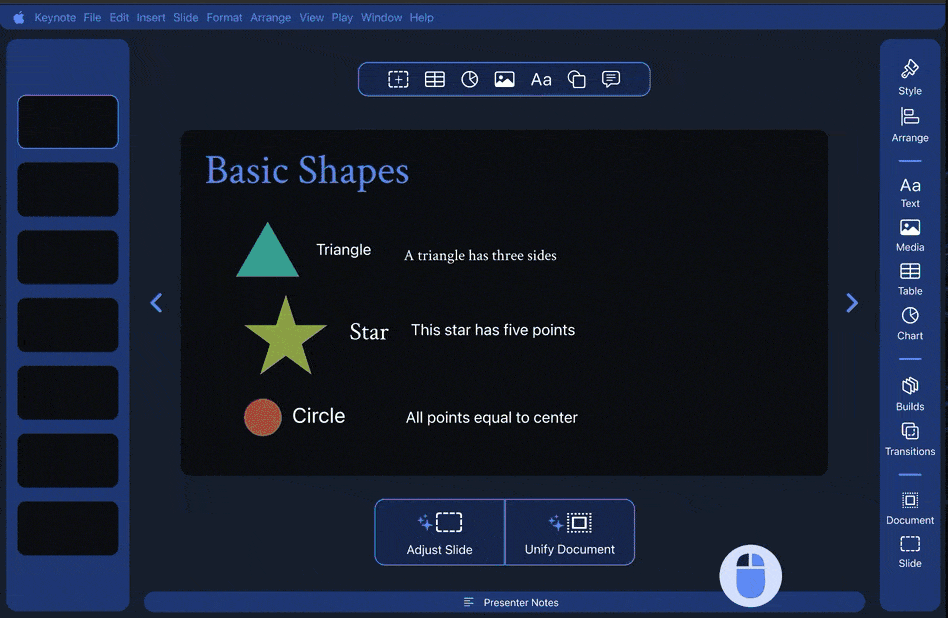
Task: Open the File menu
Action: (92, 18)
